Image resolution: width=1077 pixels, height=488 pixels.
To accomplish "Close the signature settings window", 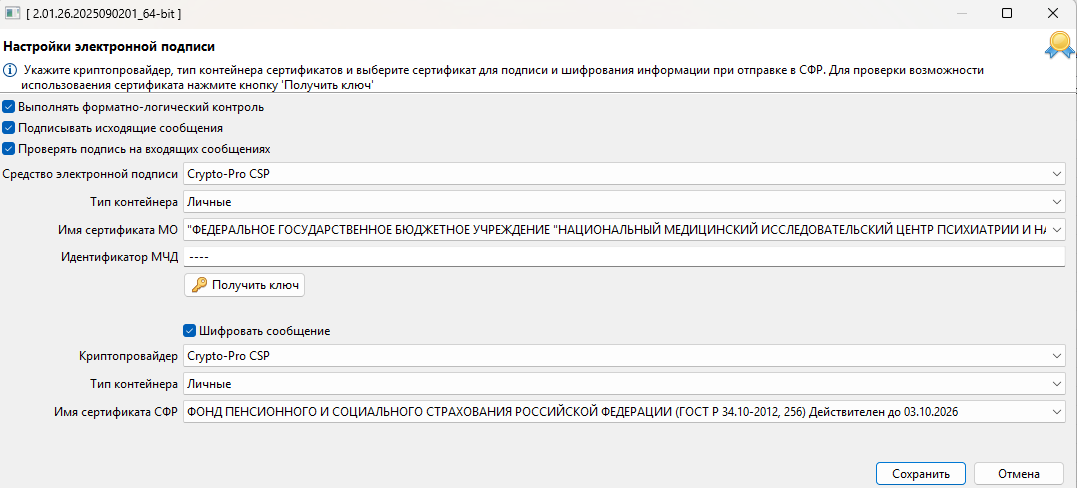I will coord(1052,13).
